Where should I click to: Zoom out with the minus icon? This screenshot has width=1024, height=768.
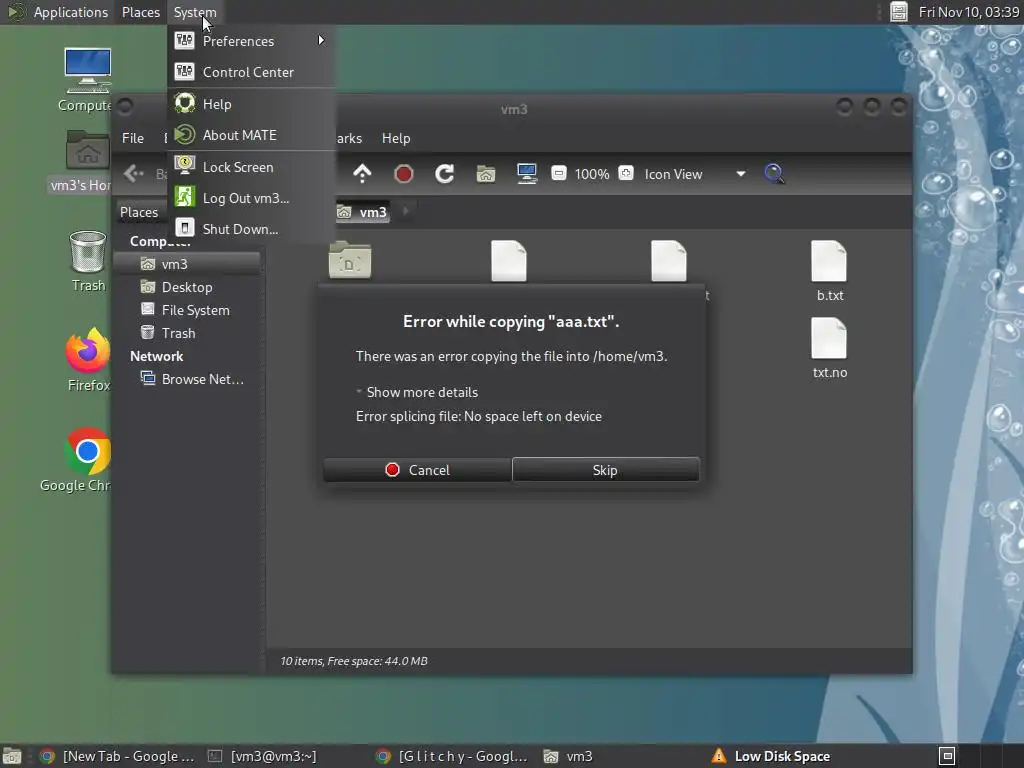point(558,174)
